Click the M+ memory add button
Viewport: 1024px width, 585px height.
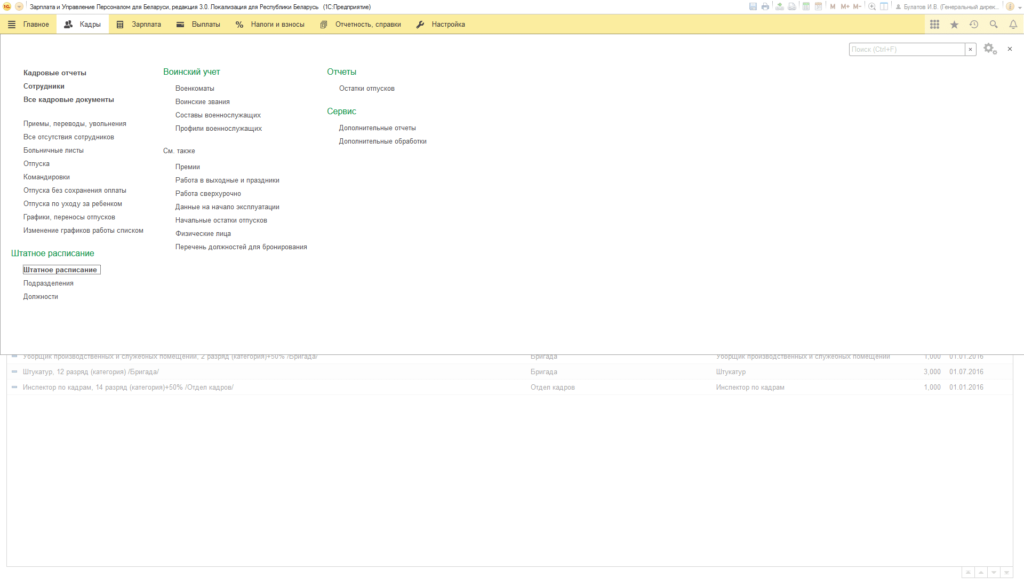coord(845,7)
